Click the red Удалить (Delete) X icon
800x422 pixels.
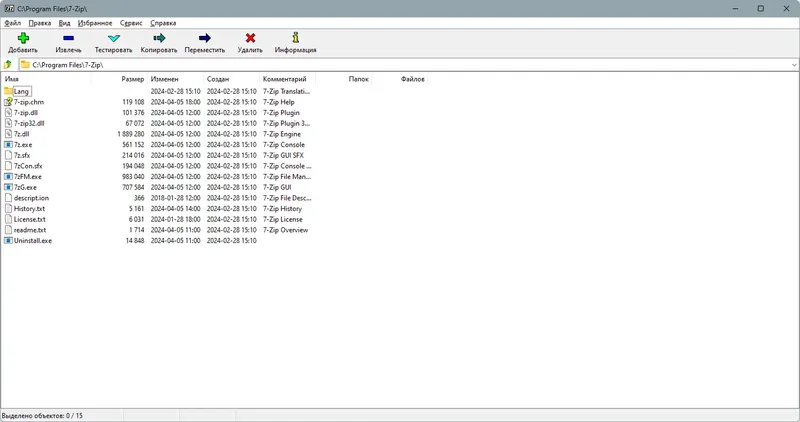click(x=250, y=38)
